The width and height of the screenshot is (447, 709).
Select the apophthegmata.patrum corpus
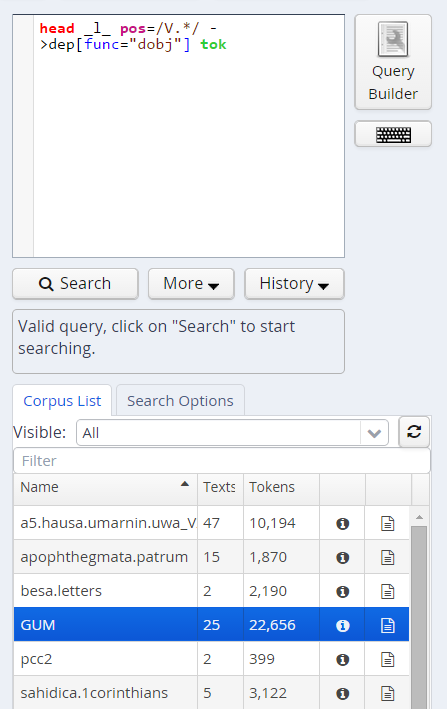(x=211, y=557)
